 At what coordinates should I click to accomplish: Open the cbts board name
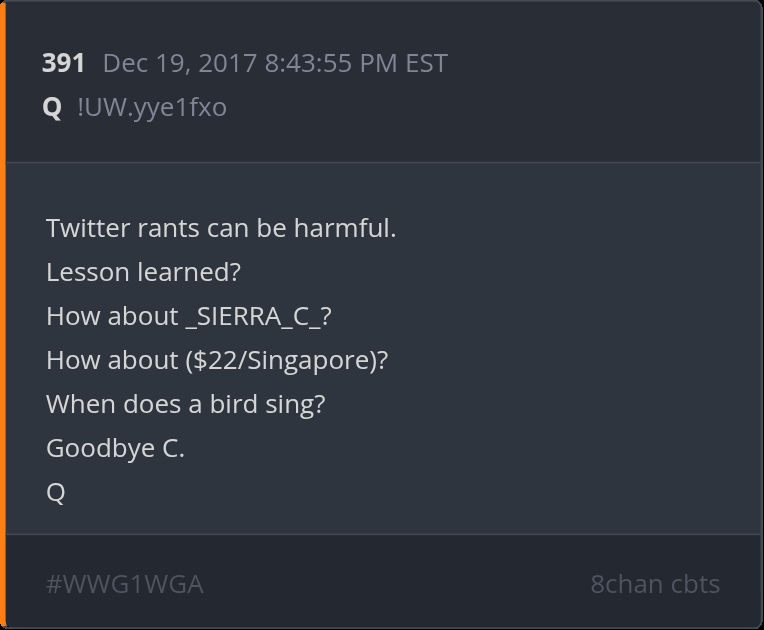[x=694, y=584]
